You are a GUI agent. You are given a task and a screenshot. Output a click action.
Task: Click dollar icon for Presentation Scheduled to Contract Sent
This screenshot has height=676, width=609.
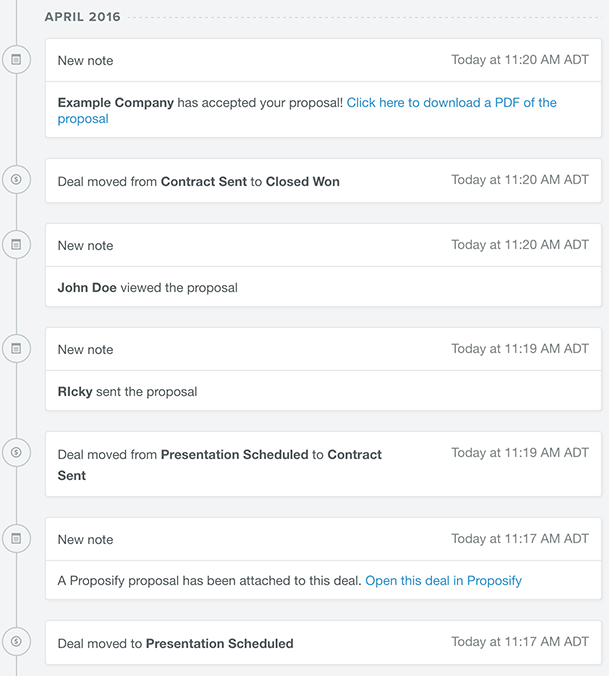(16, 452)
